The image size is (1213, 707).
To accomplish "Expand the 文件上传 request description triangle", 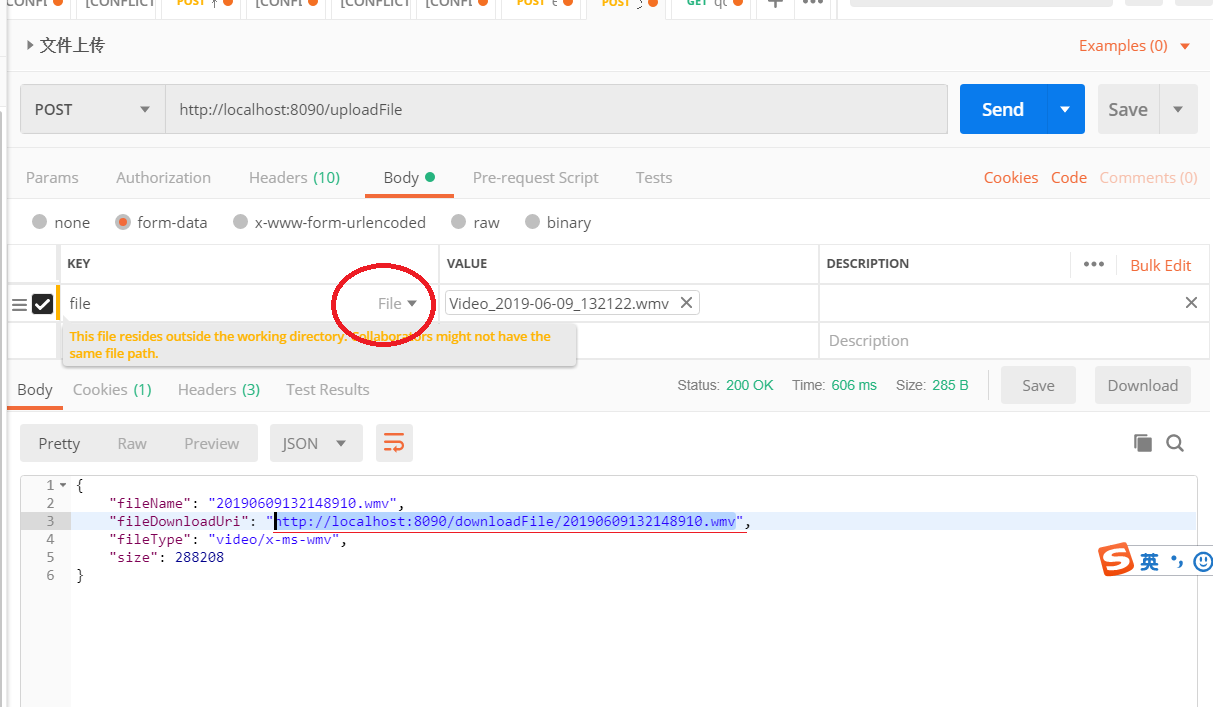I will coord(30,46).
